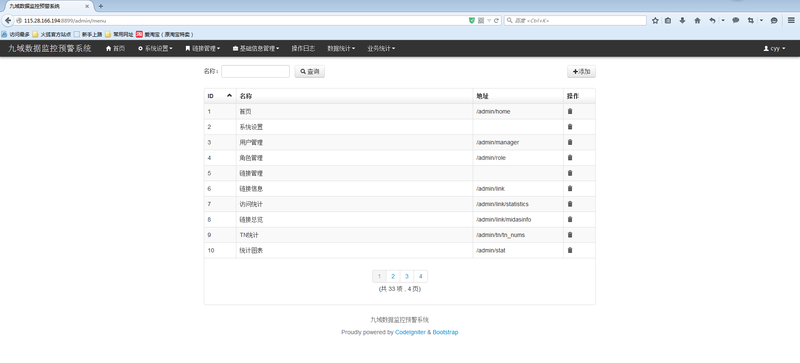The image size is (800, 363).
Task: Go to pagination page 3
Action: click(x=407, y=276)
